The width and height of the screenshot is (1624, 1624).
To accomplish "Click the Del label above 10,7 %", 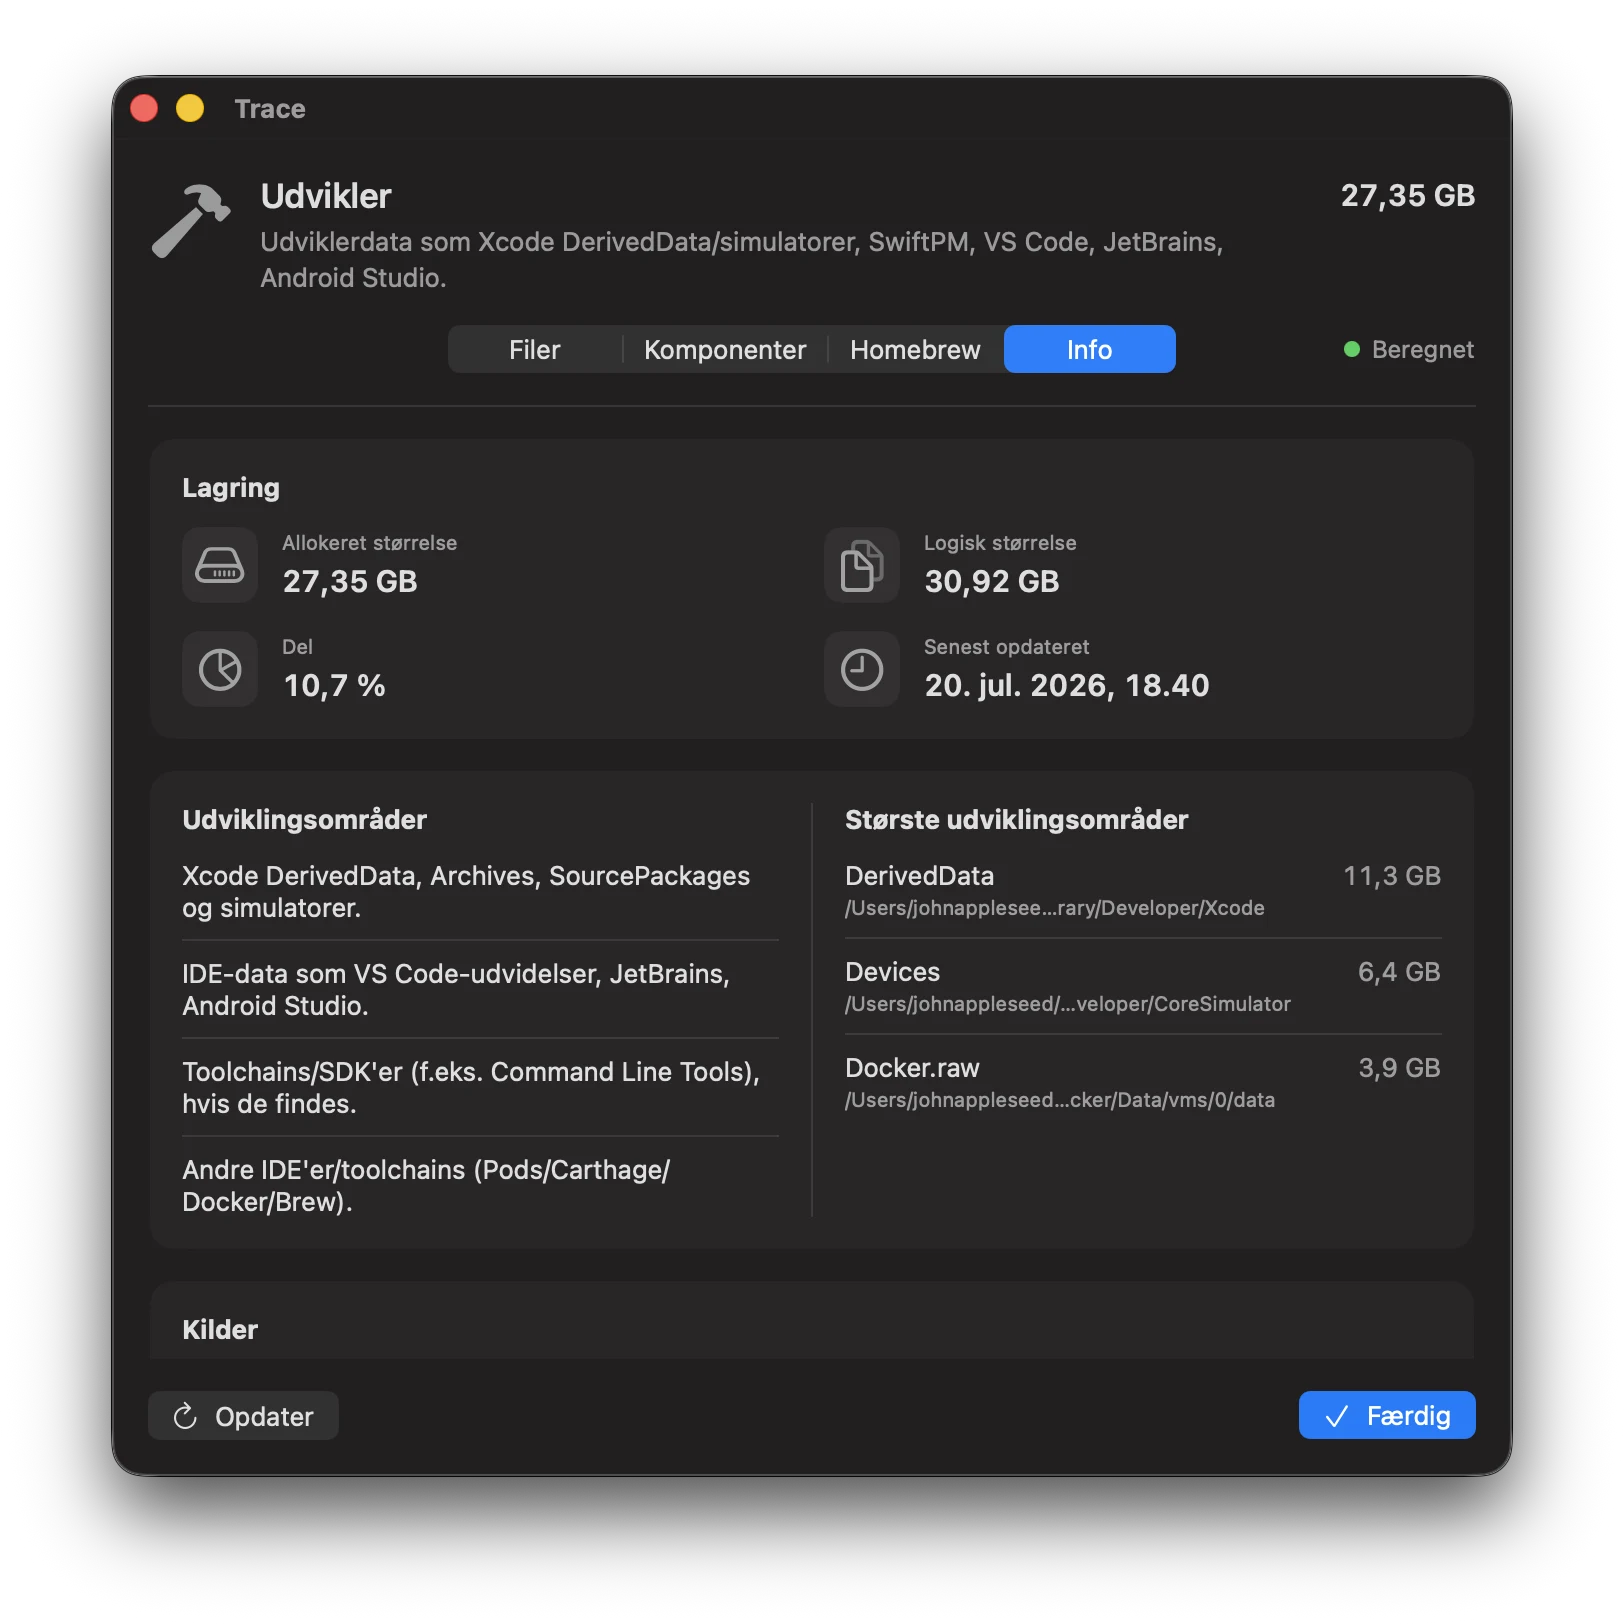I will click(x=298, y=647).
